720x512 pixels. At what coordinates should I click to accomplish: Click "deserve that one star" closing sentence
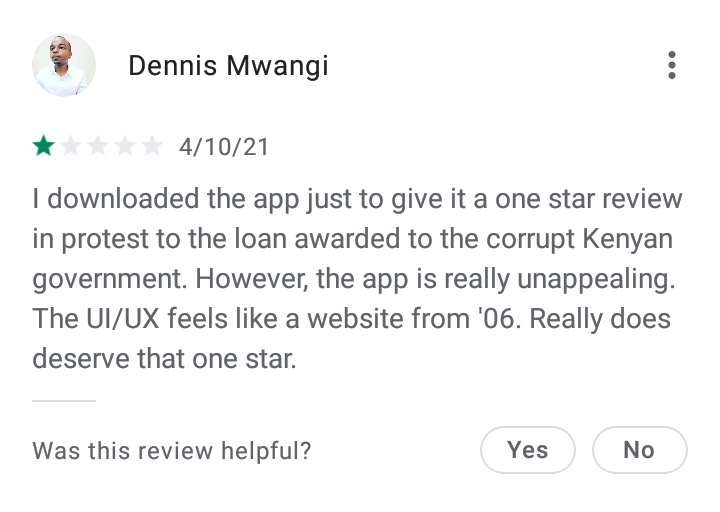click(164, 359)
